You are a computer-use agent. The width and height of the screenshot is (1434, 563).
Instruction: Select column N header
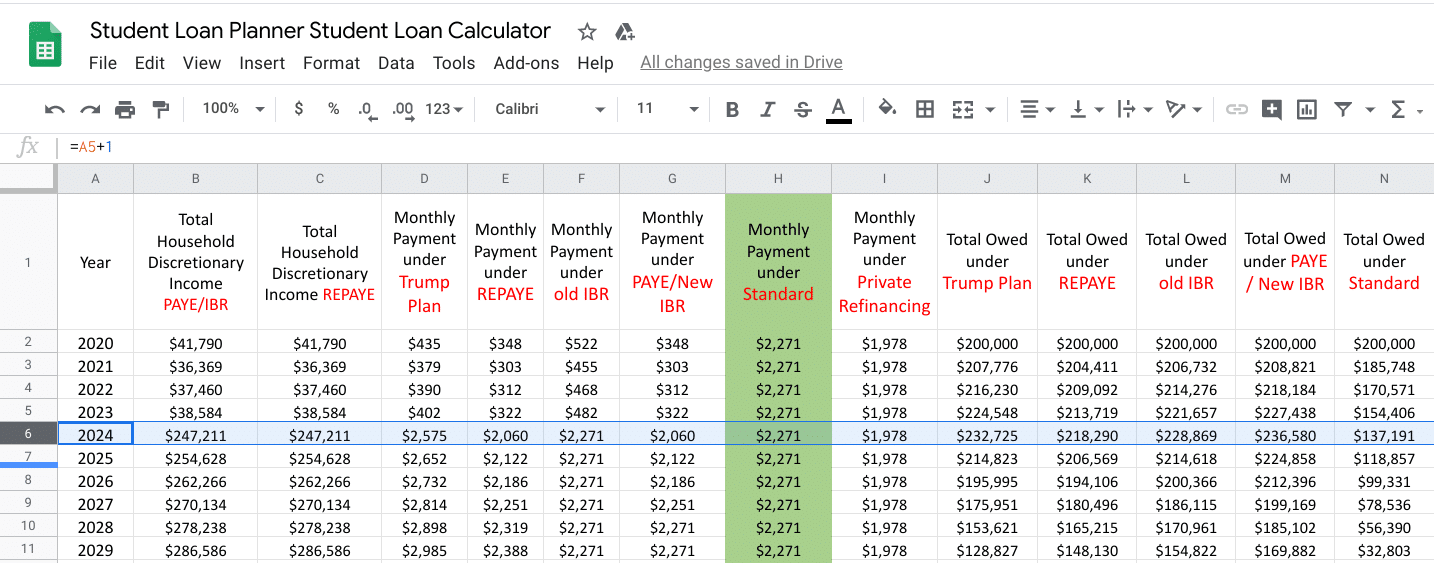[x=1384, y=179]
